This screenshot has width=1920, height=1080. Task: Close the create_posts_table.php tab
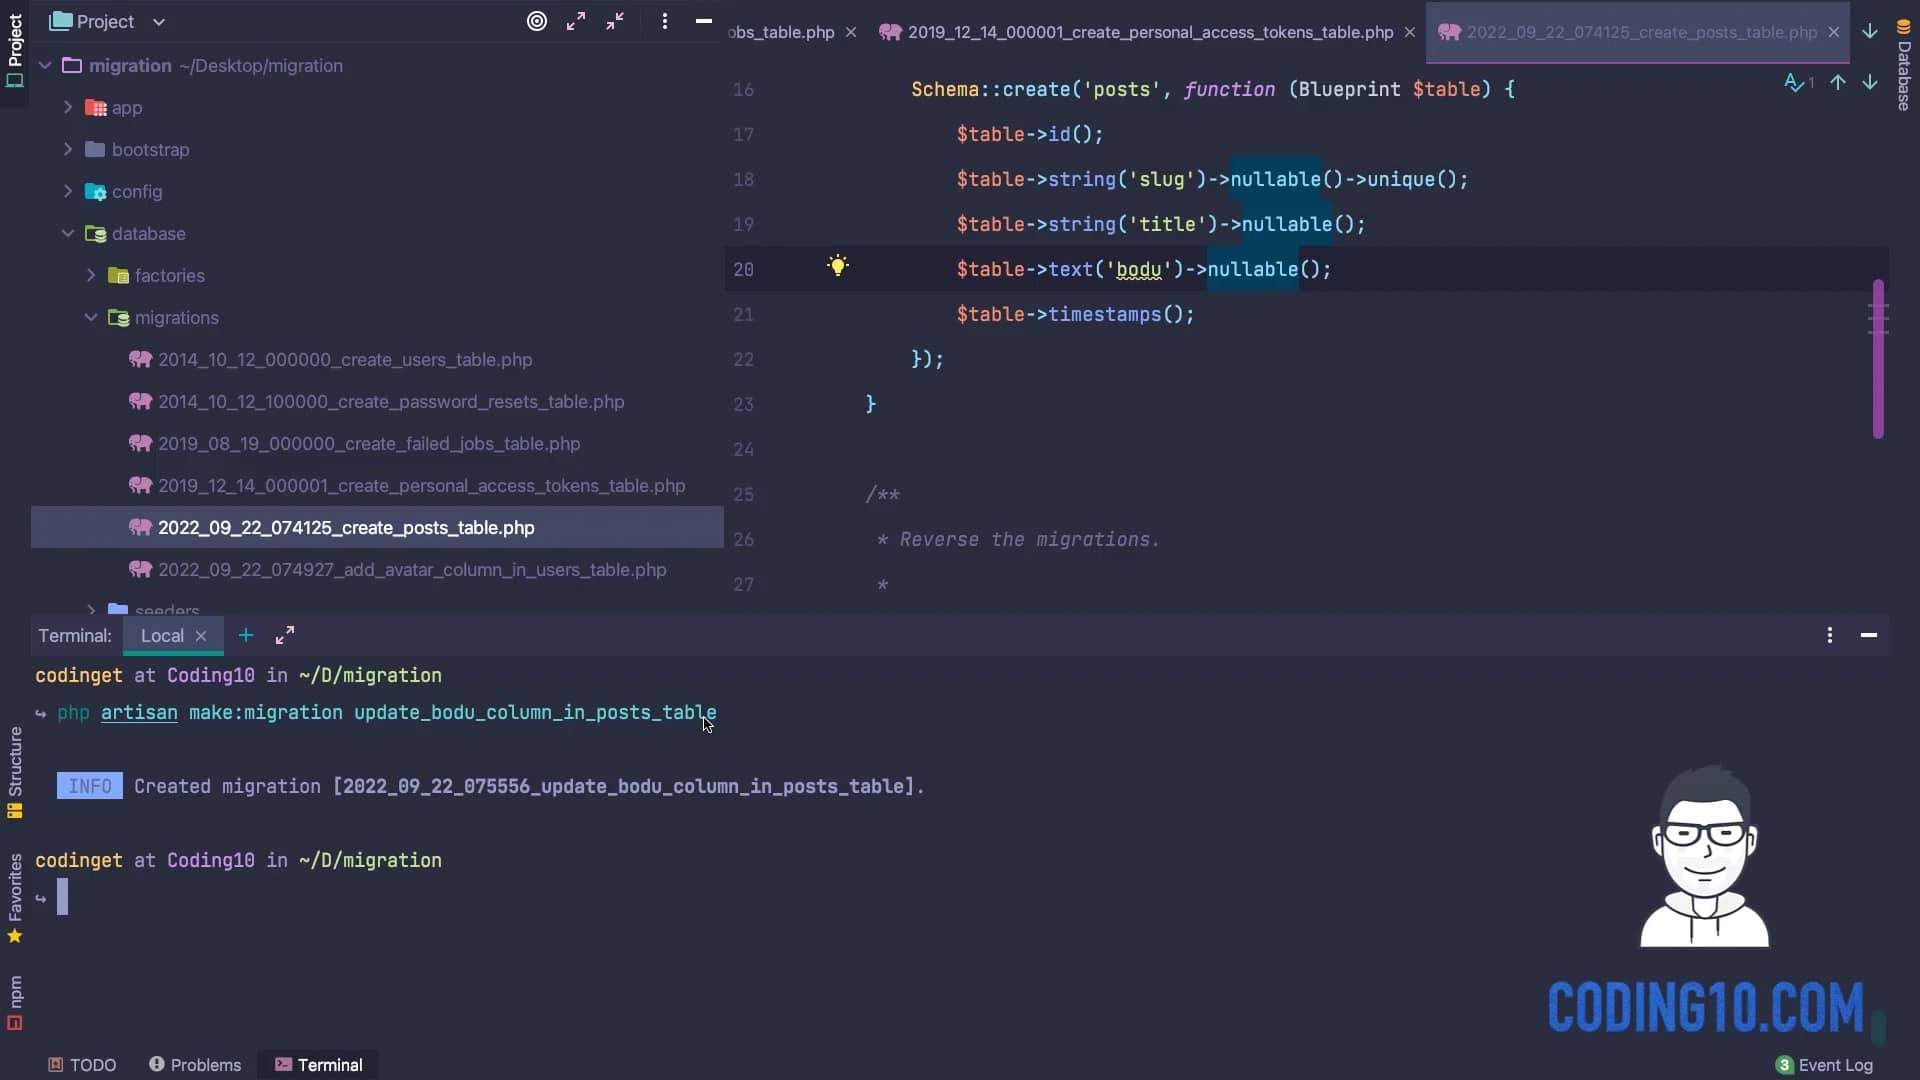coord(1834,32)
